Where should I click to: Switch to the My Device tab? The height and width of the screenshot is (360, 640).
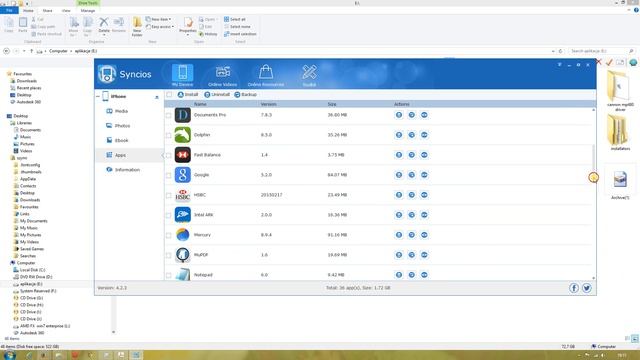point(182,75)
